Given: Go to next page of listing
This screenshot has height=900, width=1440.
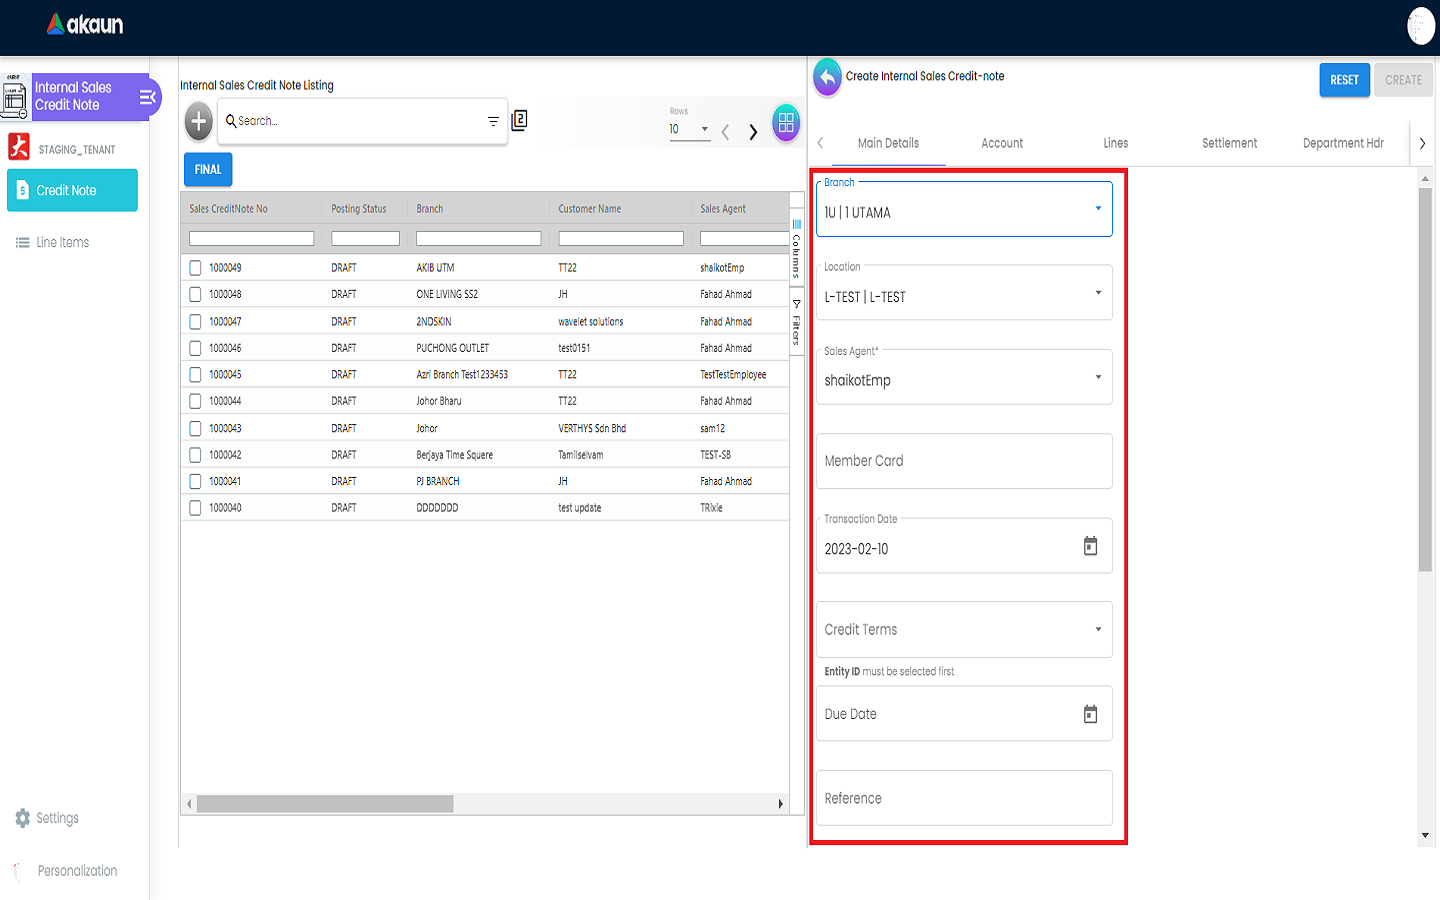Looking at the screenshot, I should point(753,132).
